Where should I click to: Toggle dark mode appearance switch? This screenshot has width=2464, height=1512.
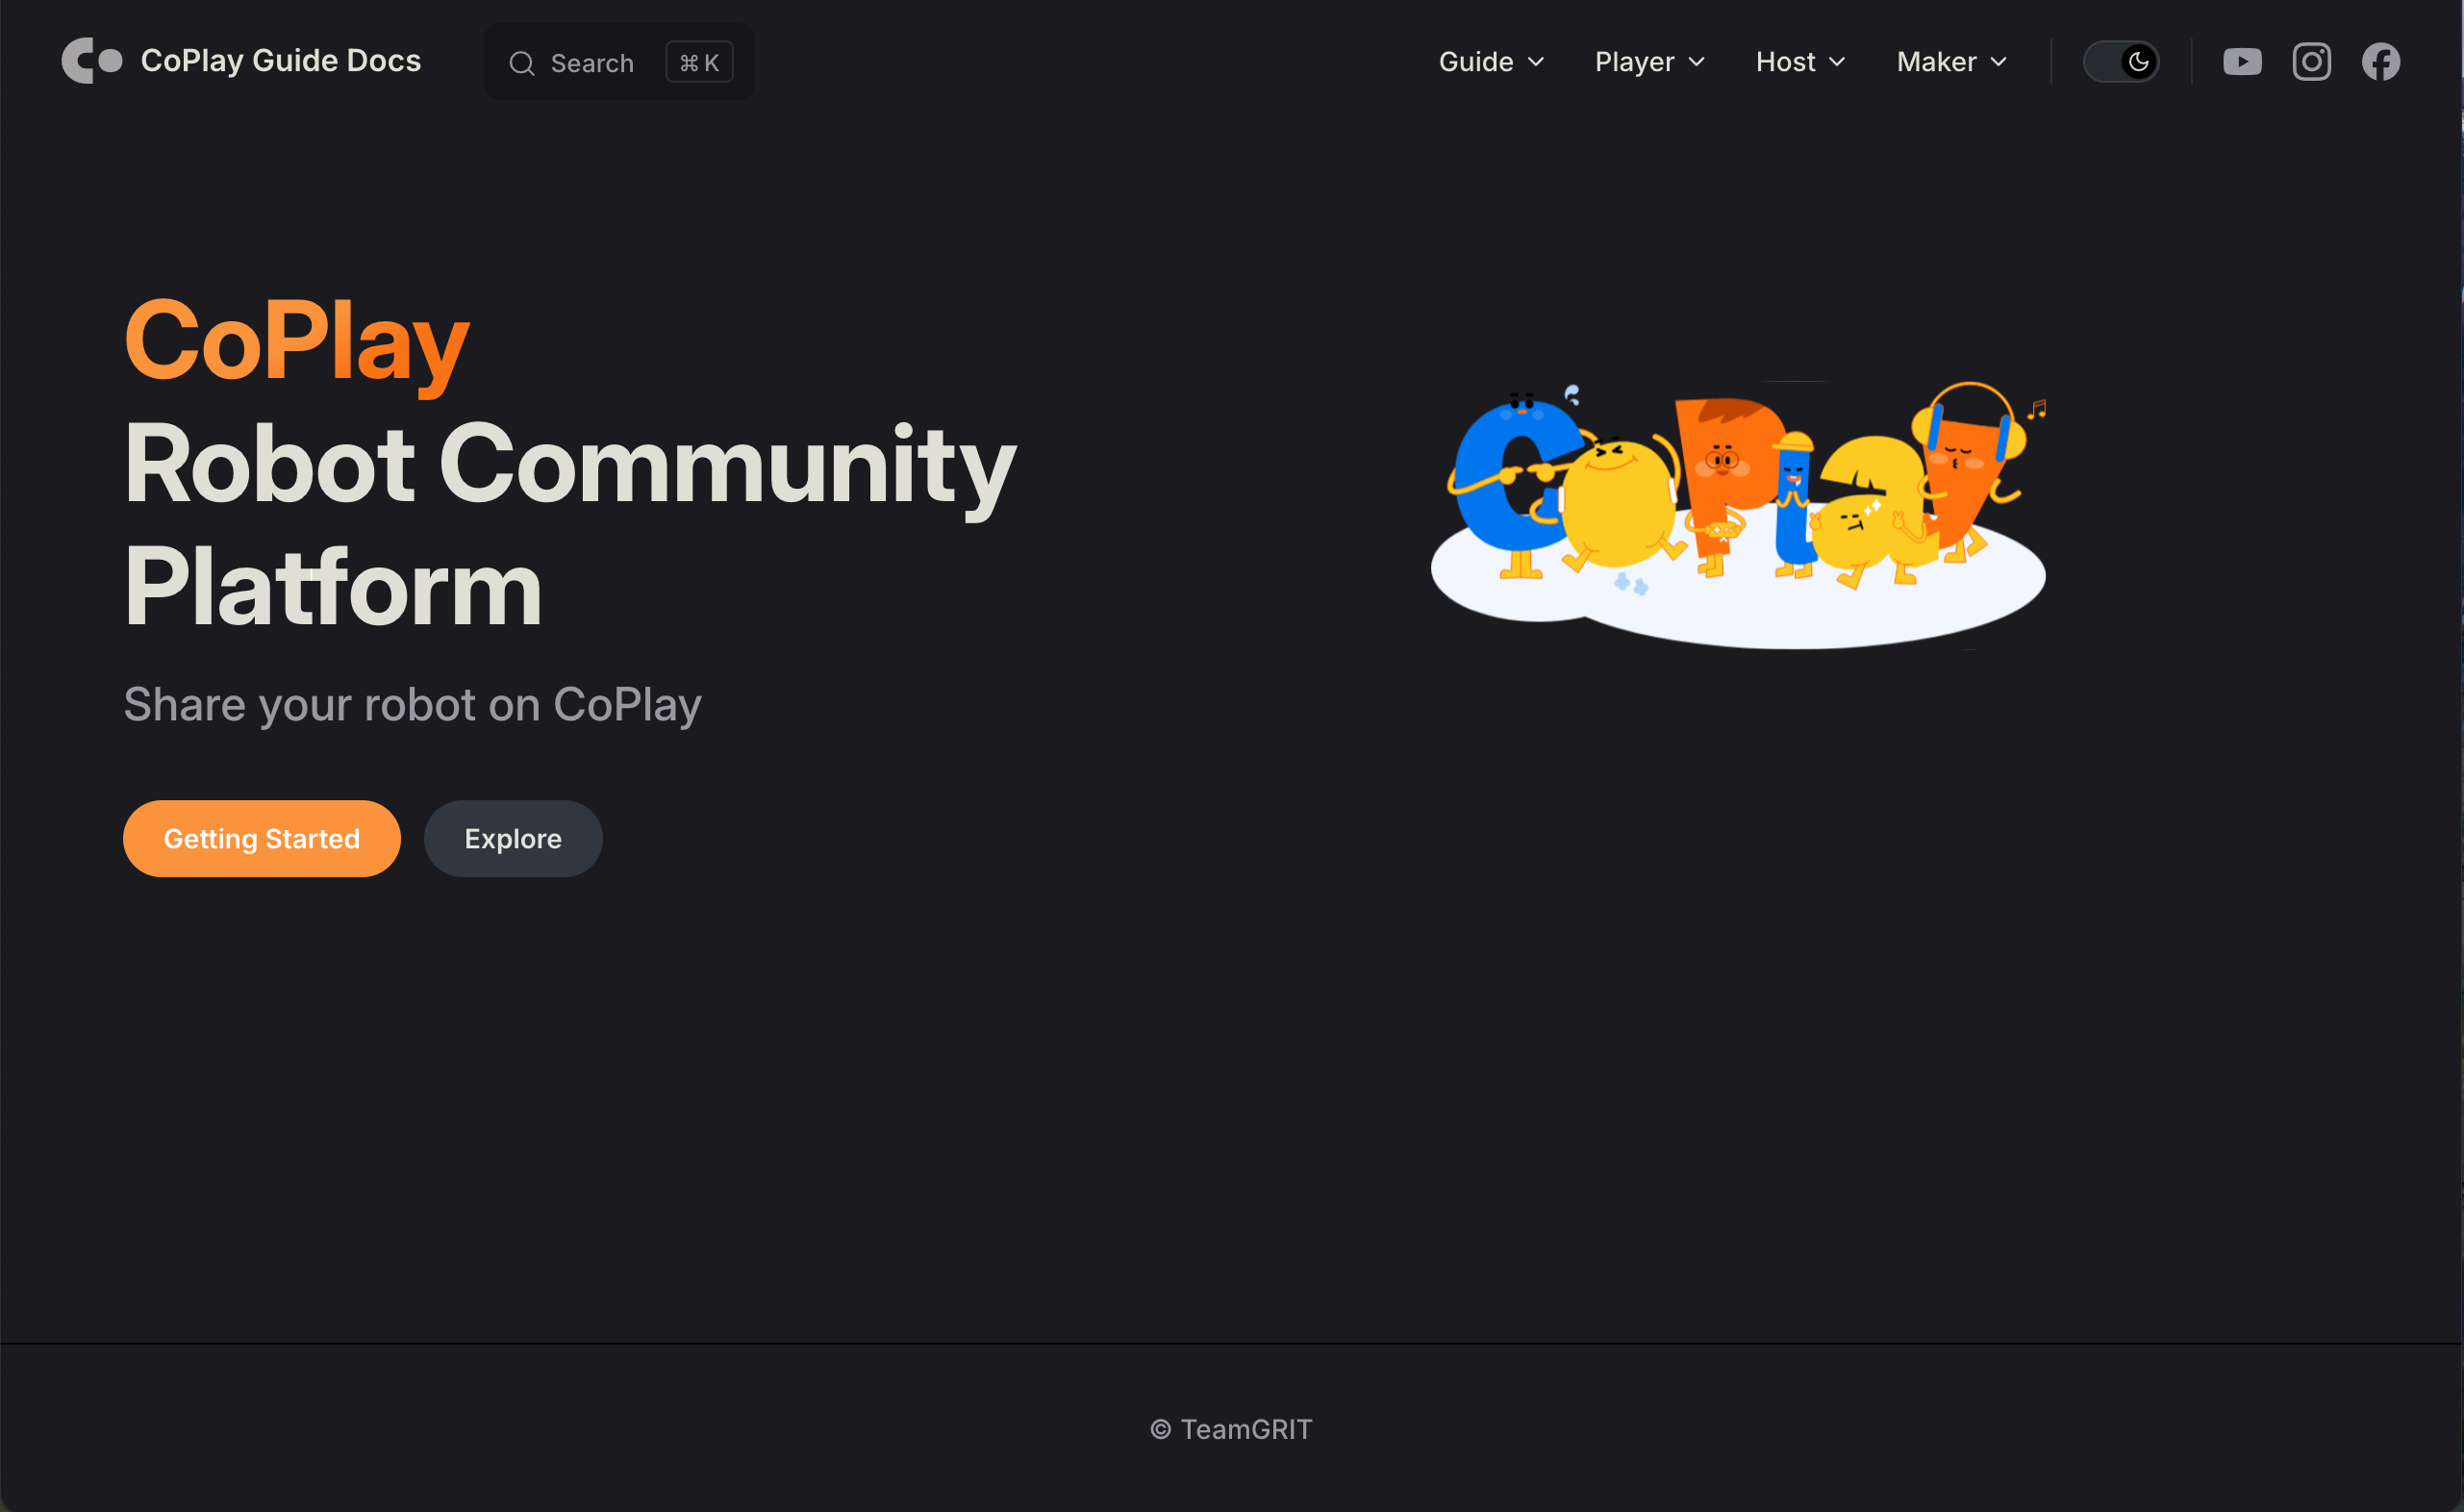2121,62
